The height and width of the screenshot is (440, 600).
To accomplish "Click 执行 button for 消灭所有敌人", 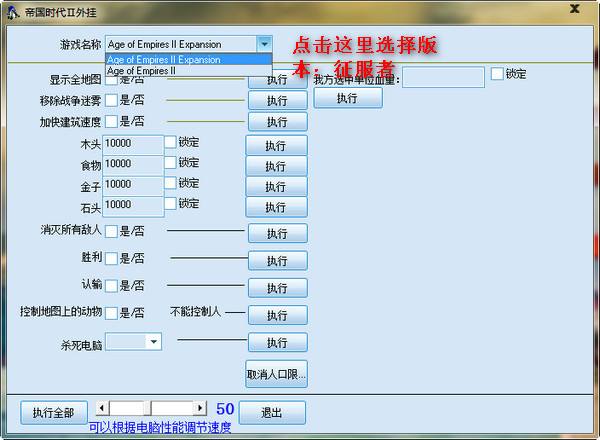I will coord(277,233).
